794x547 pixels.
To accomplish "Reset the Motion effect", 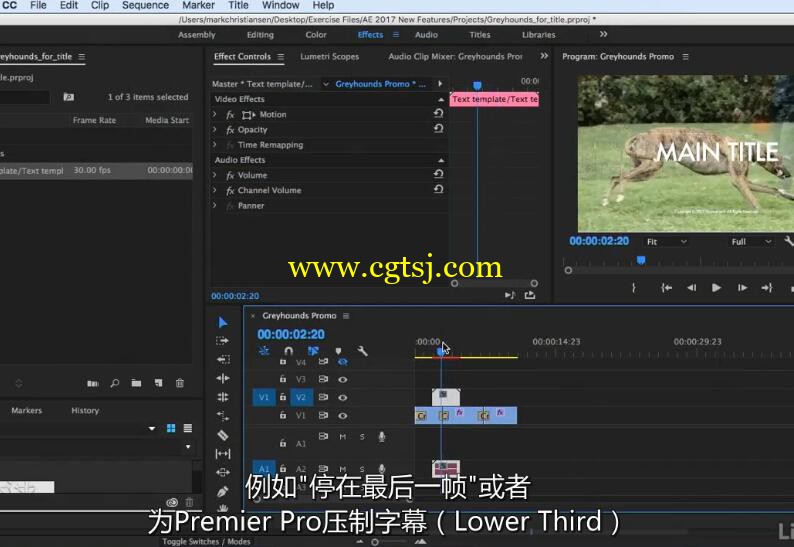I will (439, 113).
